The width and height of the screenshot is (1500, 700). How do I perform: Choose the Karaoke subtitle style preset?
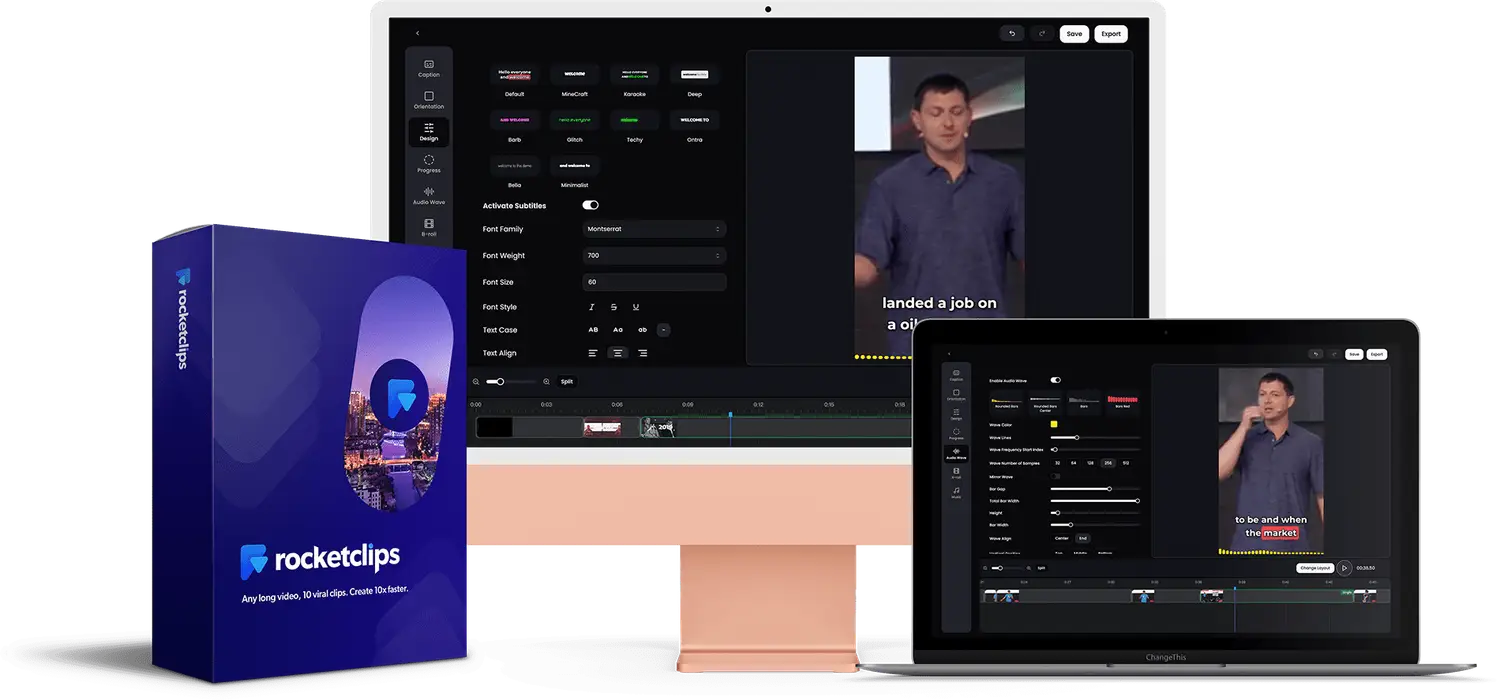click(x=634, y=79)
